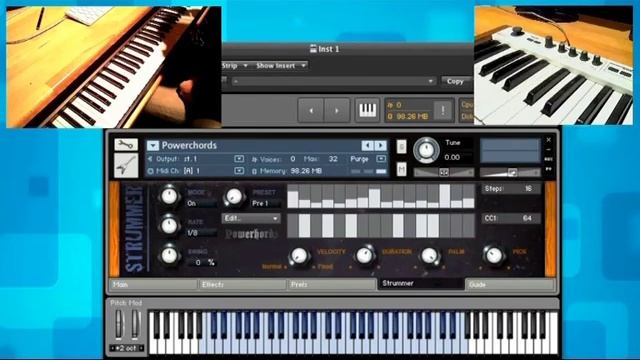Switch to the Main tab
Viewport: 640px width, 360px height.
[153, 284]
